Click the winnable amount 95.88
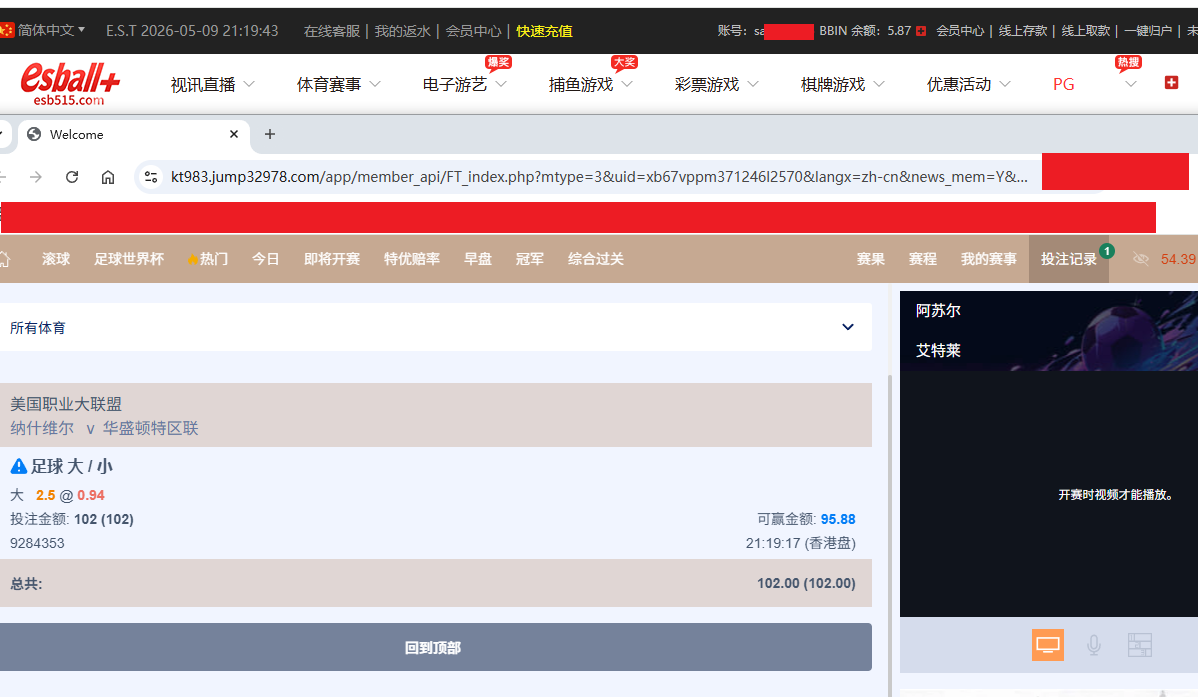The width and height of the screenshot is (1198, 697). point(838,519)
